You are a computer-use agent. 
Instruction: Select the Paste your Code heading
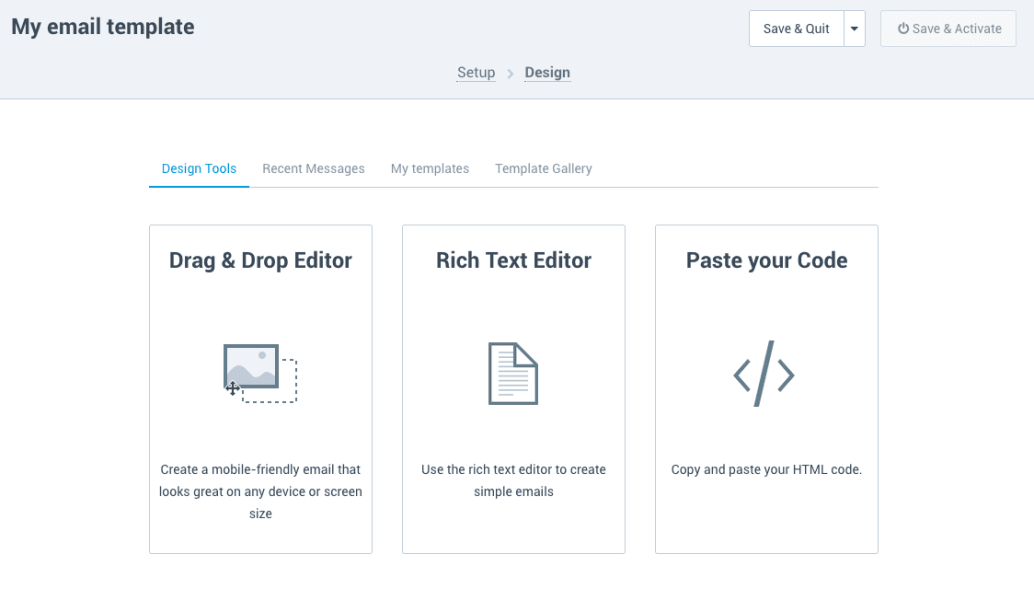click(766, 261)
